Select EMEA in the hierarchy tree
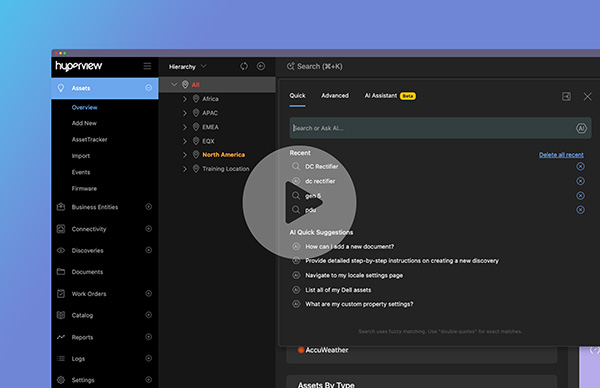This screenshot has height=388, width=600. tap(210, 127)
